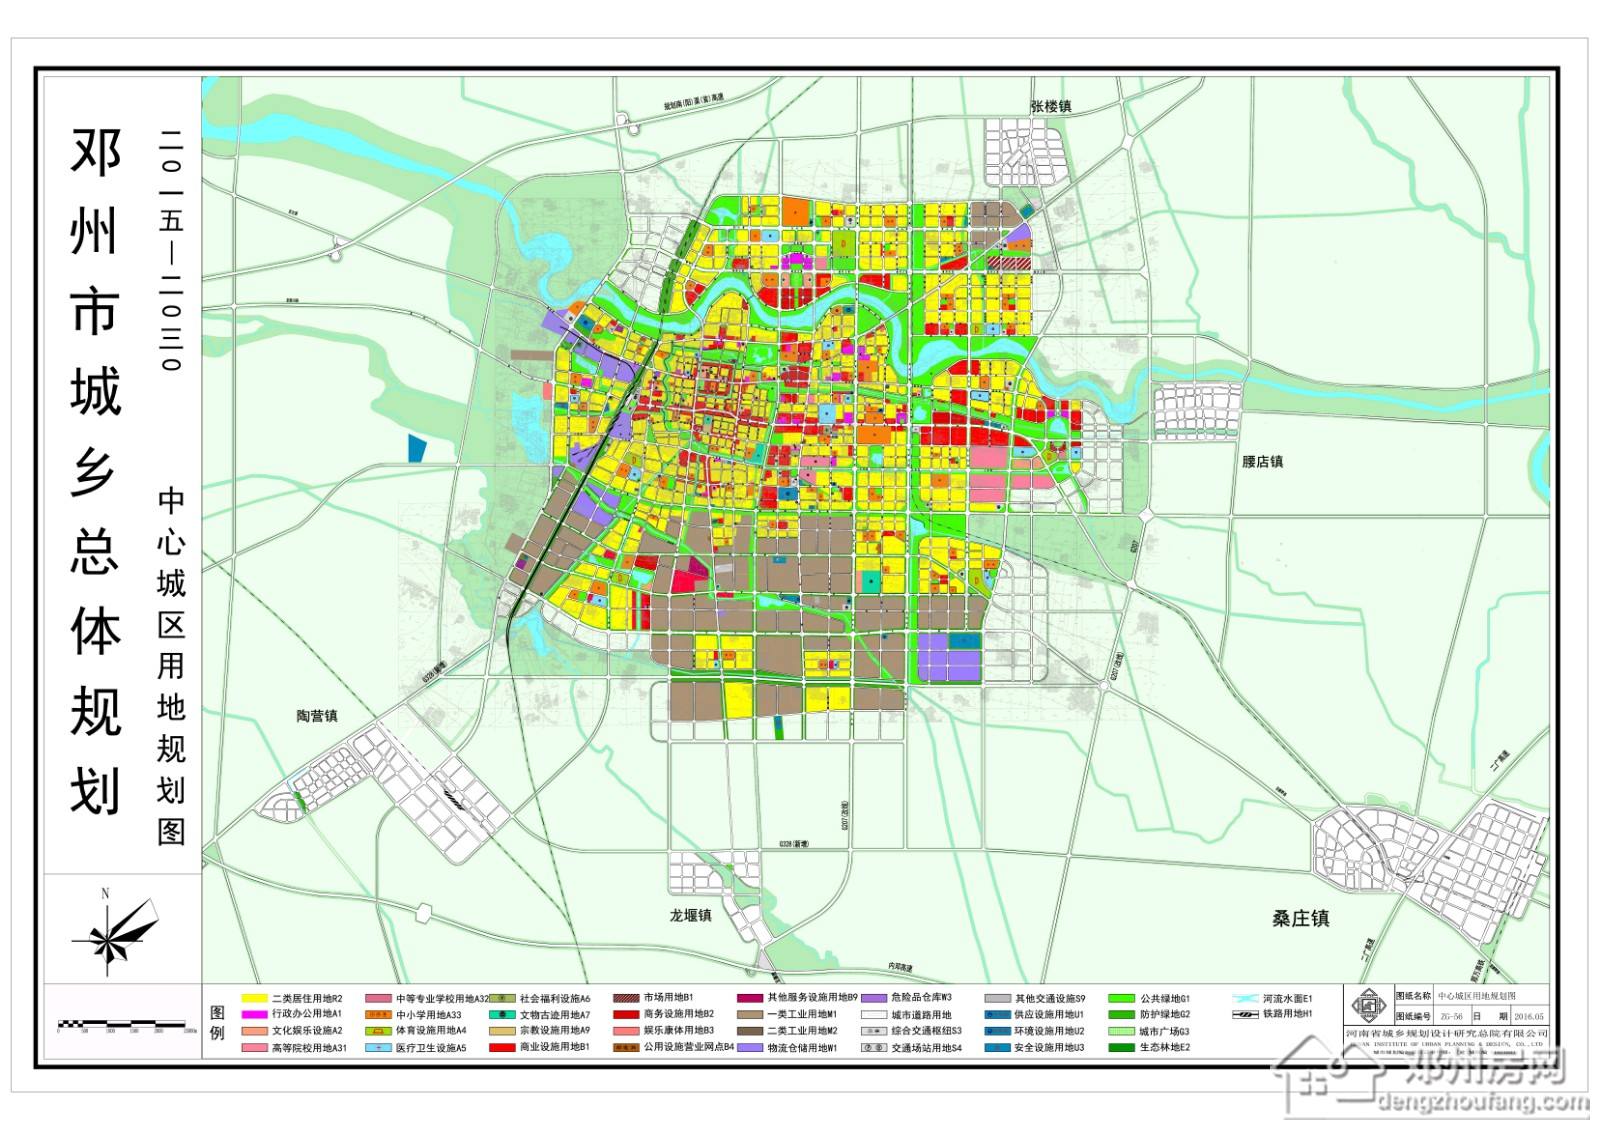Click the 龙堰镇 town label

(x=691, y=916)
